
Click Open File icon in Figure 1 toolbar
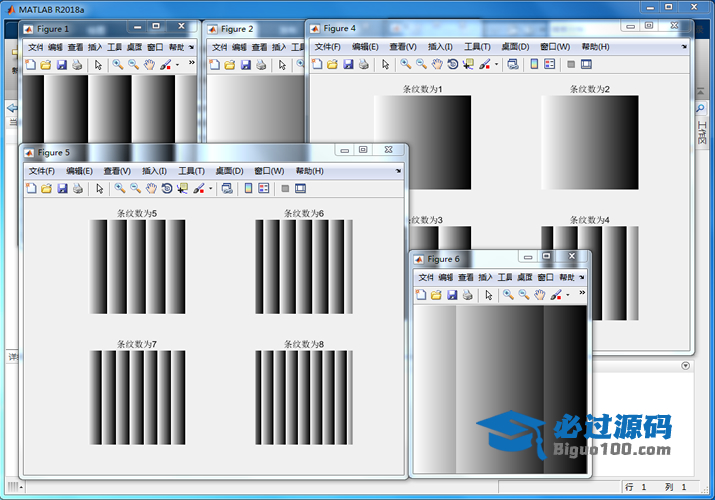(46, 65)
